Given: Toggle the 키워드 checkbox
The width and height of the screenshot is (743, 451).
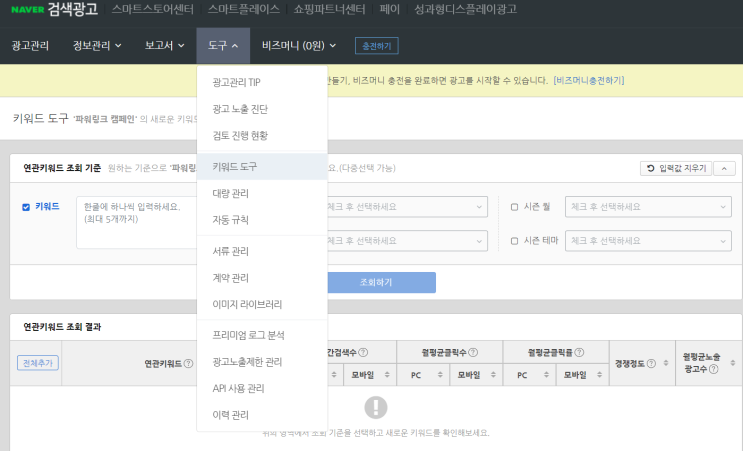Looking at the screenshot, I should pos(26,207).
